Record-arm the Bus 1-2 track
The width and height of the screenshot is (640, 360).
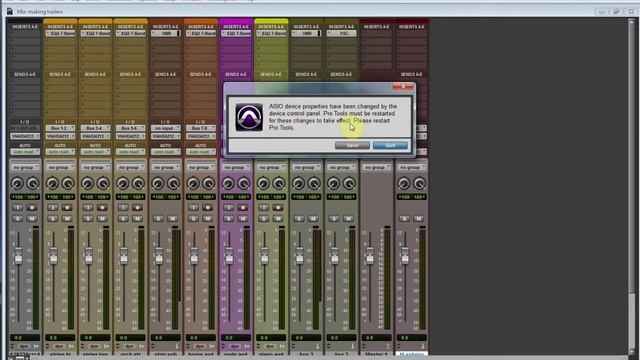pos(67,208)
